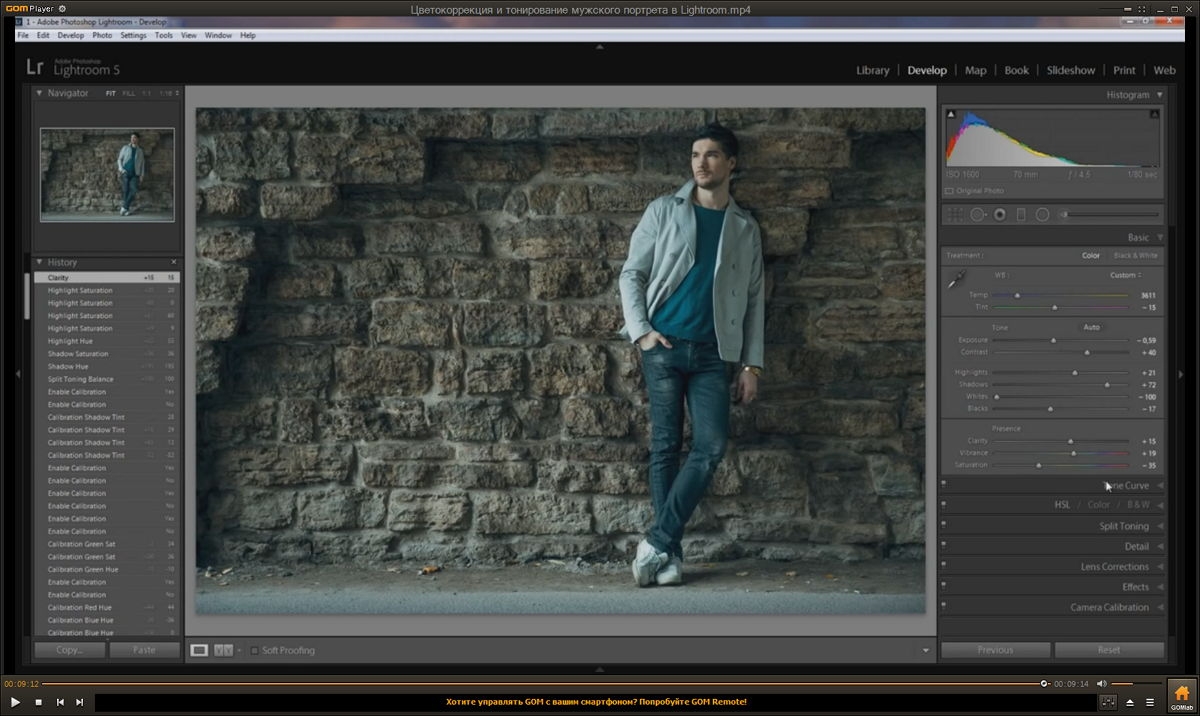Toggle the Detail panel switch
1200x716 pixels.
coord(943,546)
